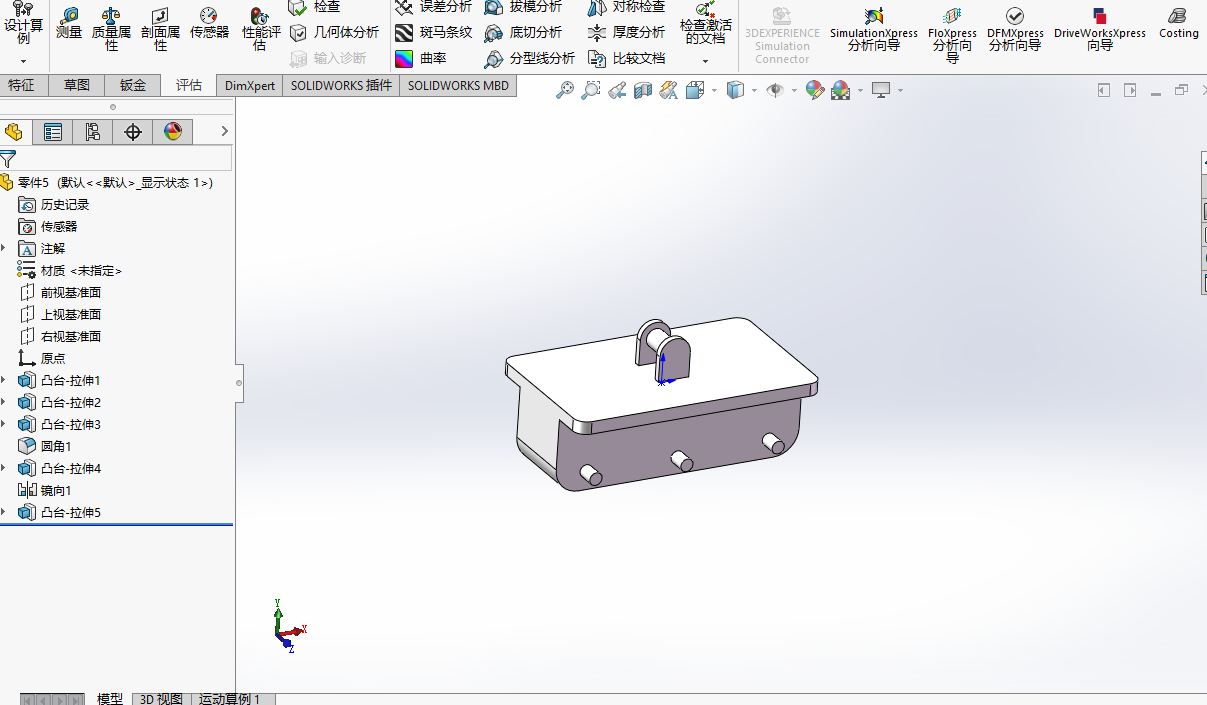This screenshot has height=705, width=1207.
Task: Select FeatureManager design tree tab
Action: pos(14,132)
